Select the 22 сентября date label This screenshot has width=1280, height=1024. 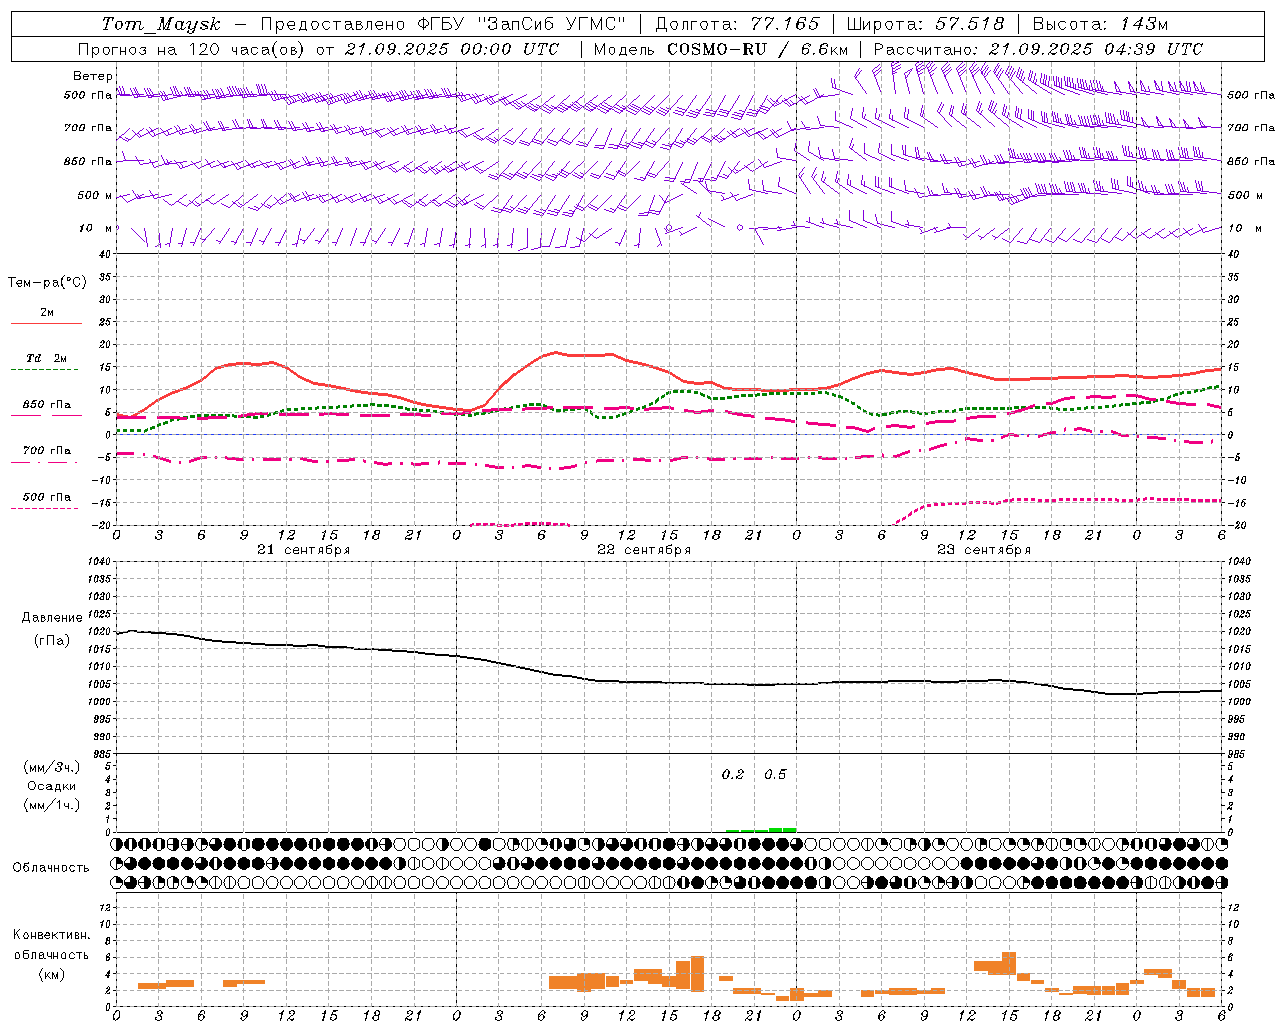point(643,550)
